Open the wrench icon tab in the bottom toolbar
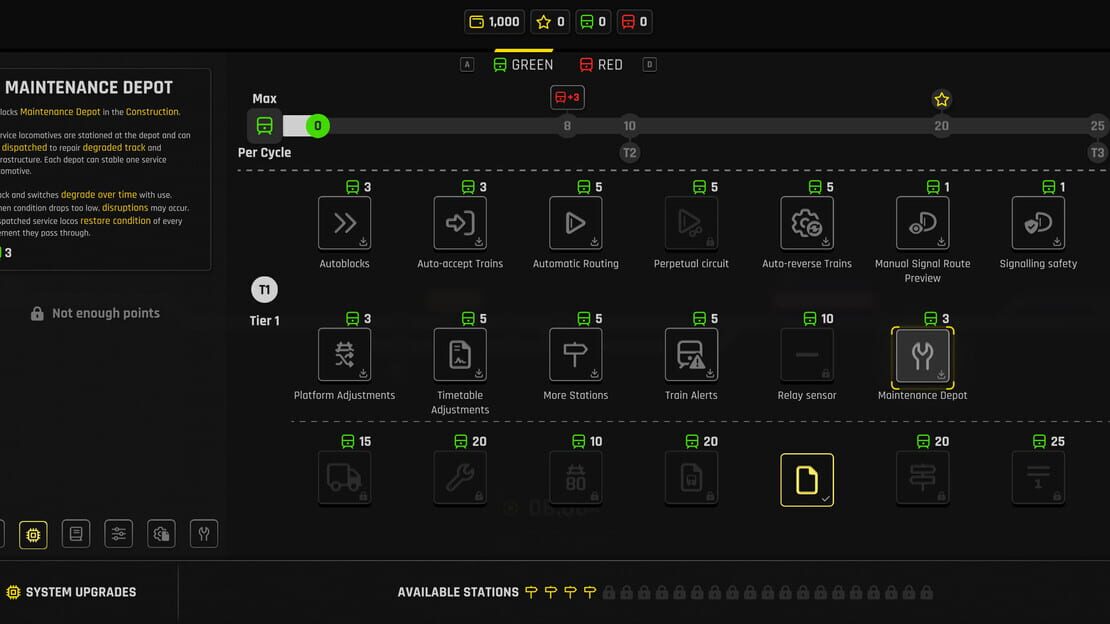Screen dimensions: 1110x624 (x=204, y=534)
